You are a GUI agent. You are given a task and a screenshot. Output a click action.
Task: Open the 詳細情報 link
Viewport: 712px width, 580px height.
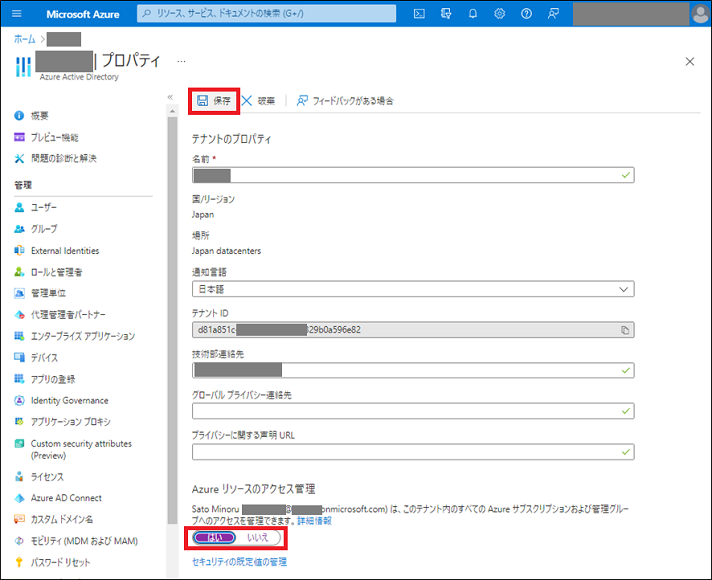tap(314, 521)
